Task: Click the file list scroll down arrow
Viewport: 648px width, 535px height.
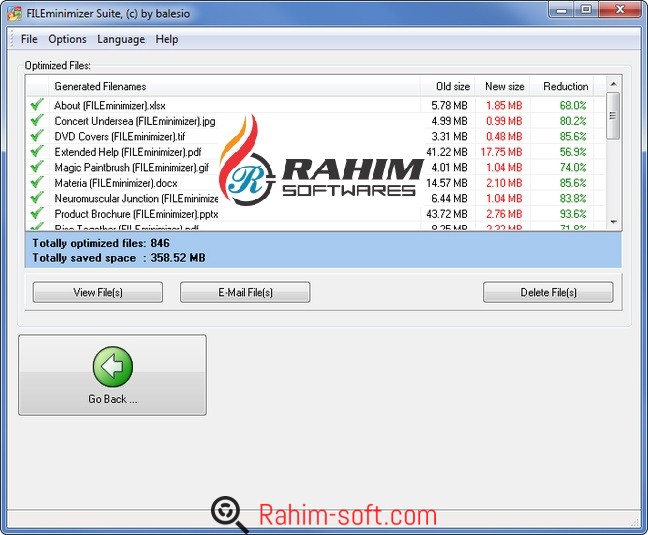Action: click(x=613, y=222)
